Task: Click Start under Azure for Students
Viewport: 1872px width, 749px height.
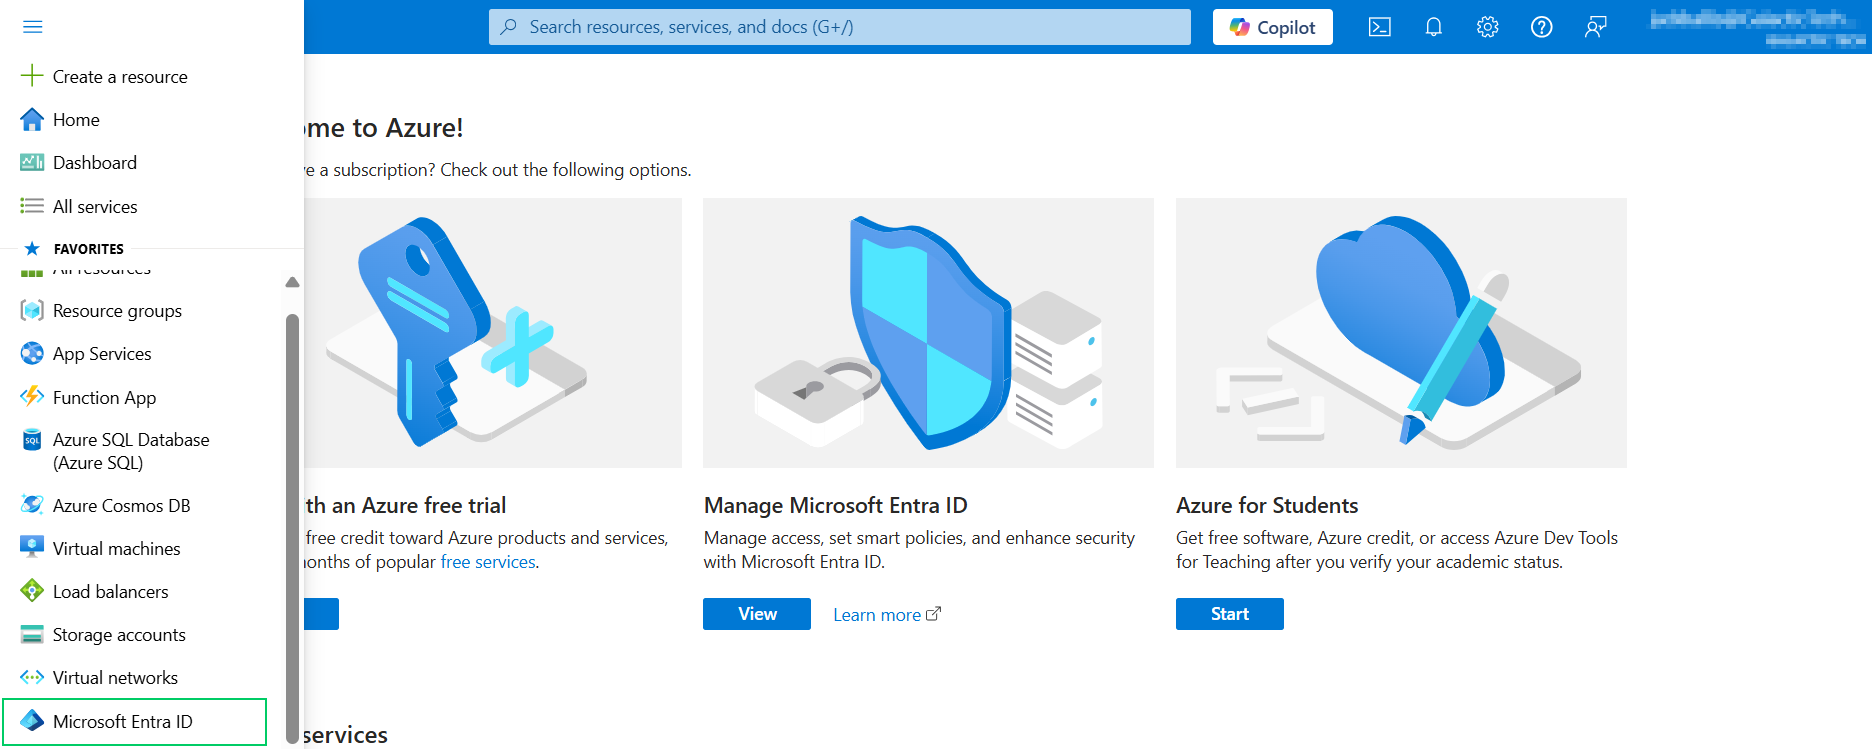Action: click(x=1229, y=614)
